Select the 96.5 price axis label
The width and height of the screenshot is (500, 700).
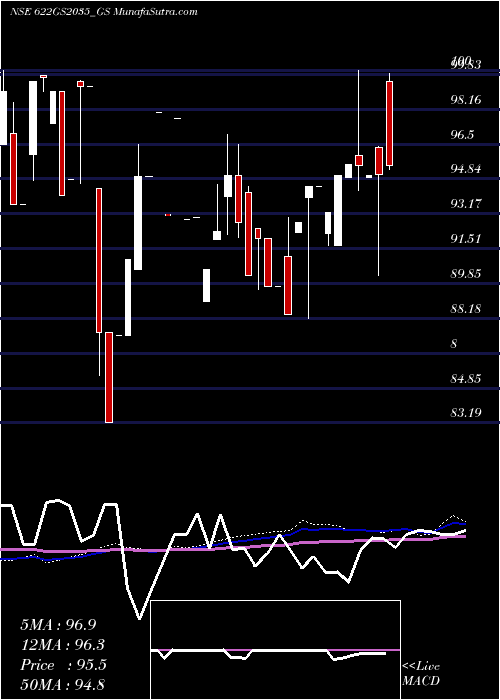click(462, 134)
